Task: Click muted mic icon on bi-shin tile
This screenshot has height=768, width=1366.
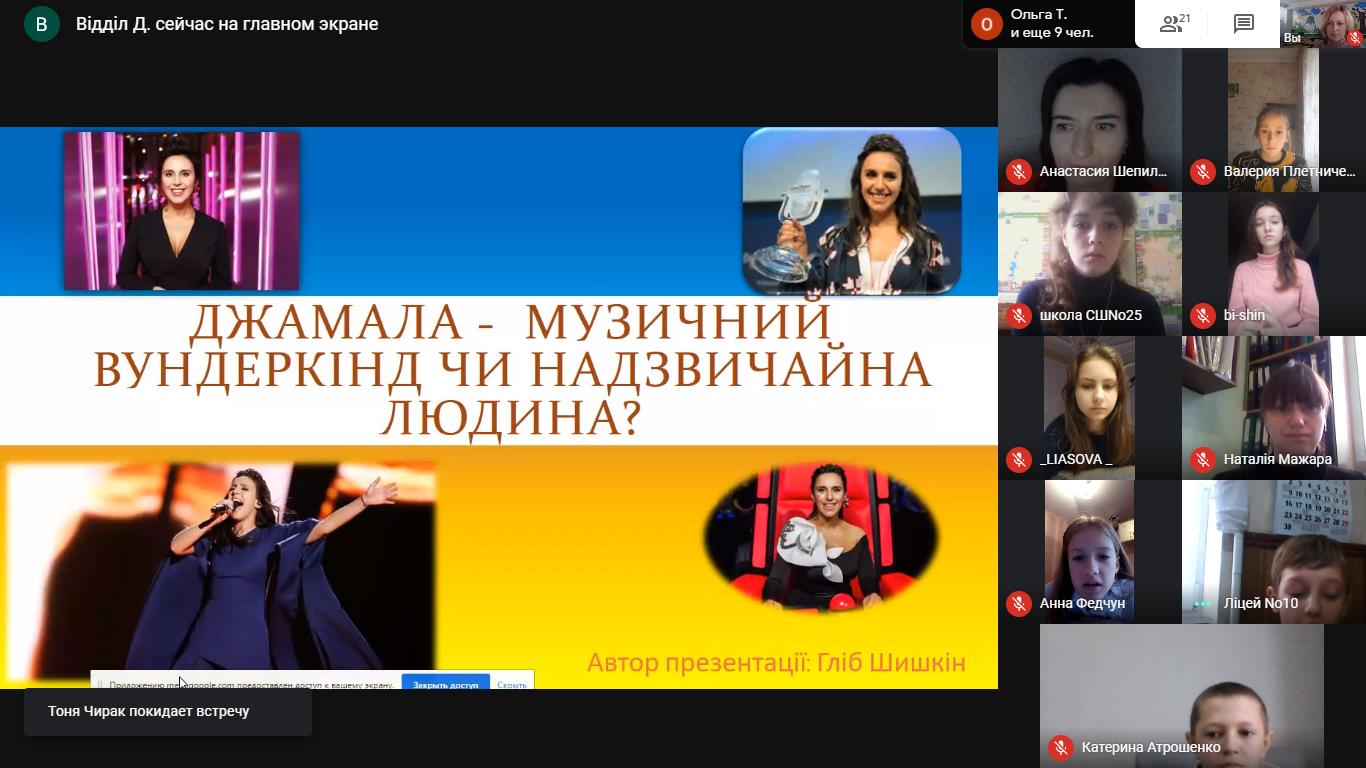Action: [x=1202, y=316]
